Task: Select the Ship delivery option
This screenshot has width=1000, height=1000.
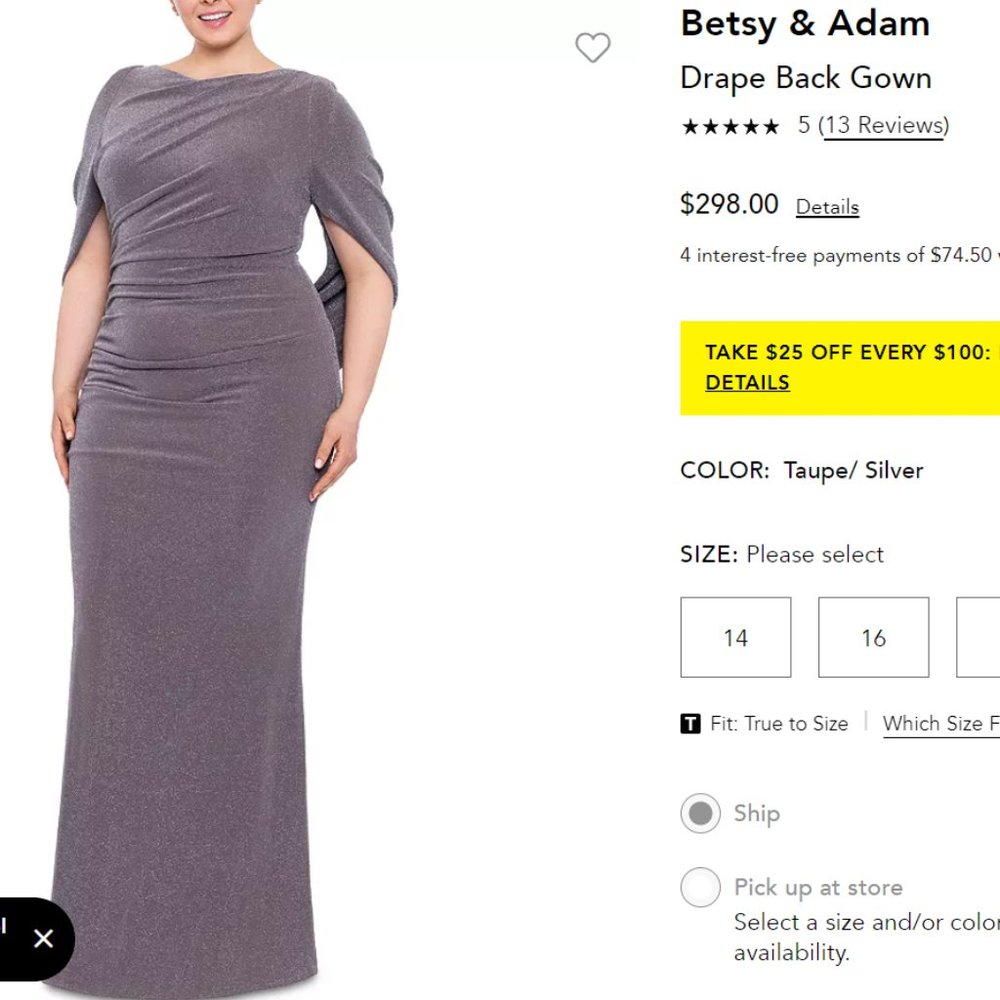Action: (700, 813)
